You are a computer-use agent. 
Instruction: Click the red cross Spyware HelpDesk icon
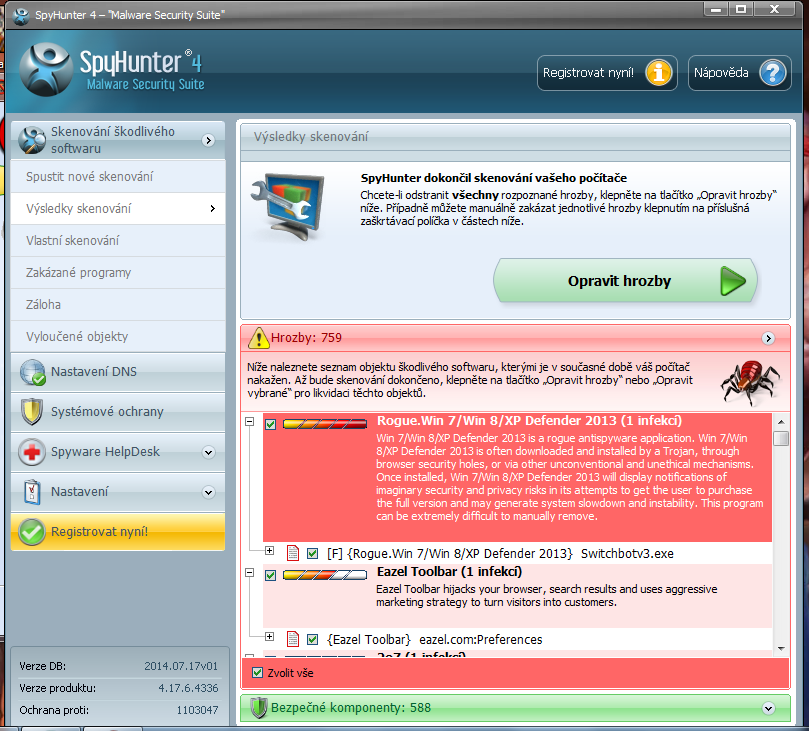coord(32,452)
